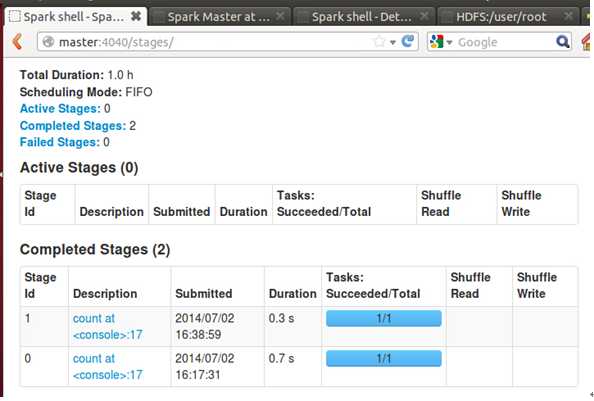Open the Completed Stages link
This screenshot has width=594, height=401.
pos(73,125)
